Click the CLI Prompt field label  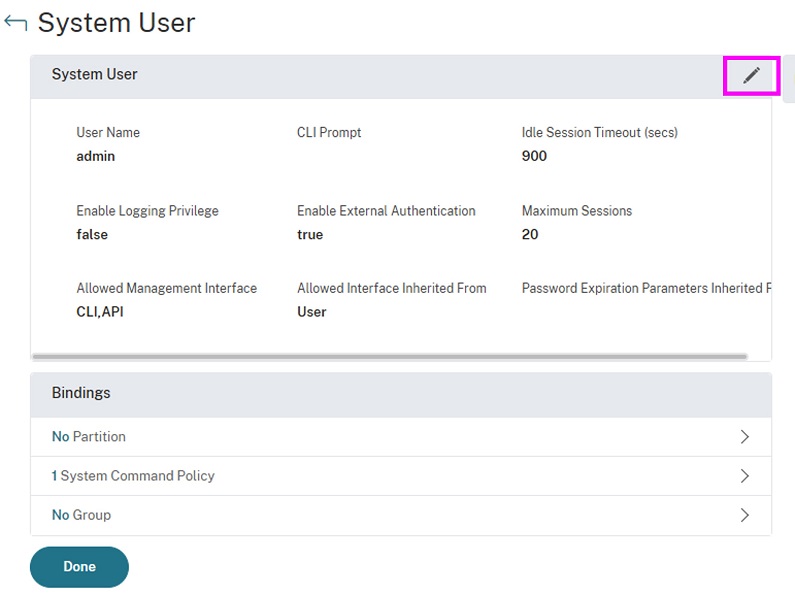329,132
